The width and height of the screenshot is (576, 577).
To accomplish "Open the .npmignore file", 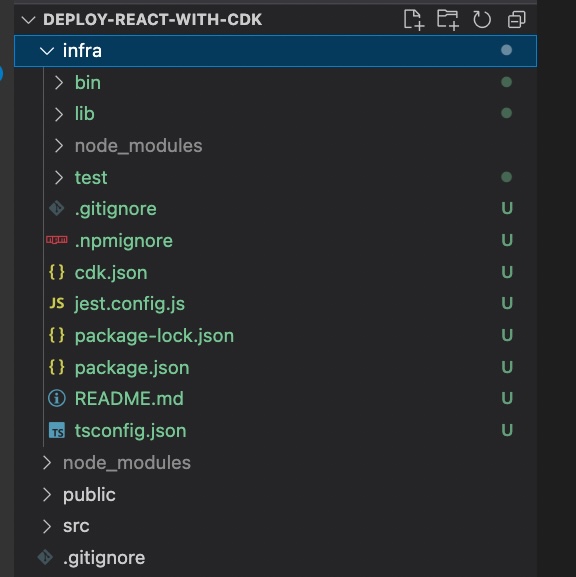I will point(124,241).
